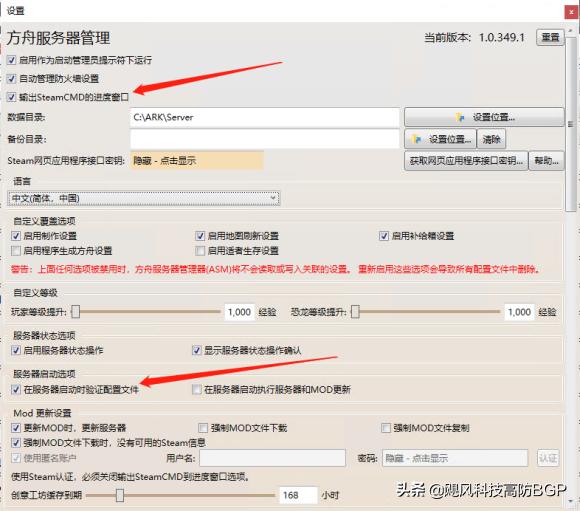580x511 pixels.
Task: Enable 强制MOD文件下载 checkbox
Action: click(203, 428)
